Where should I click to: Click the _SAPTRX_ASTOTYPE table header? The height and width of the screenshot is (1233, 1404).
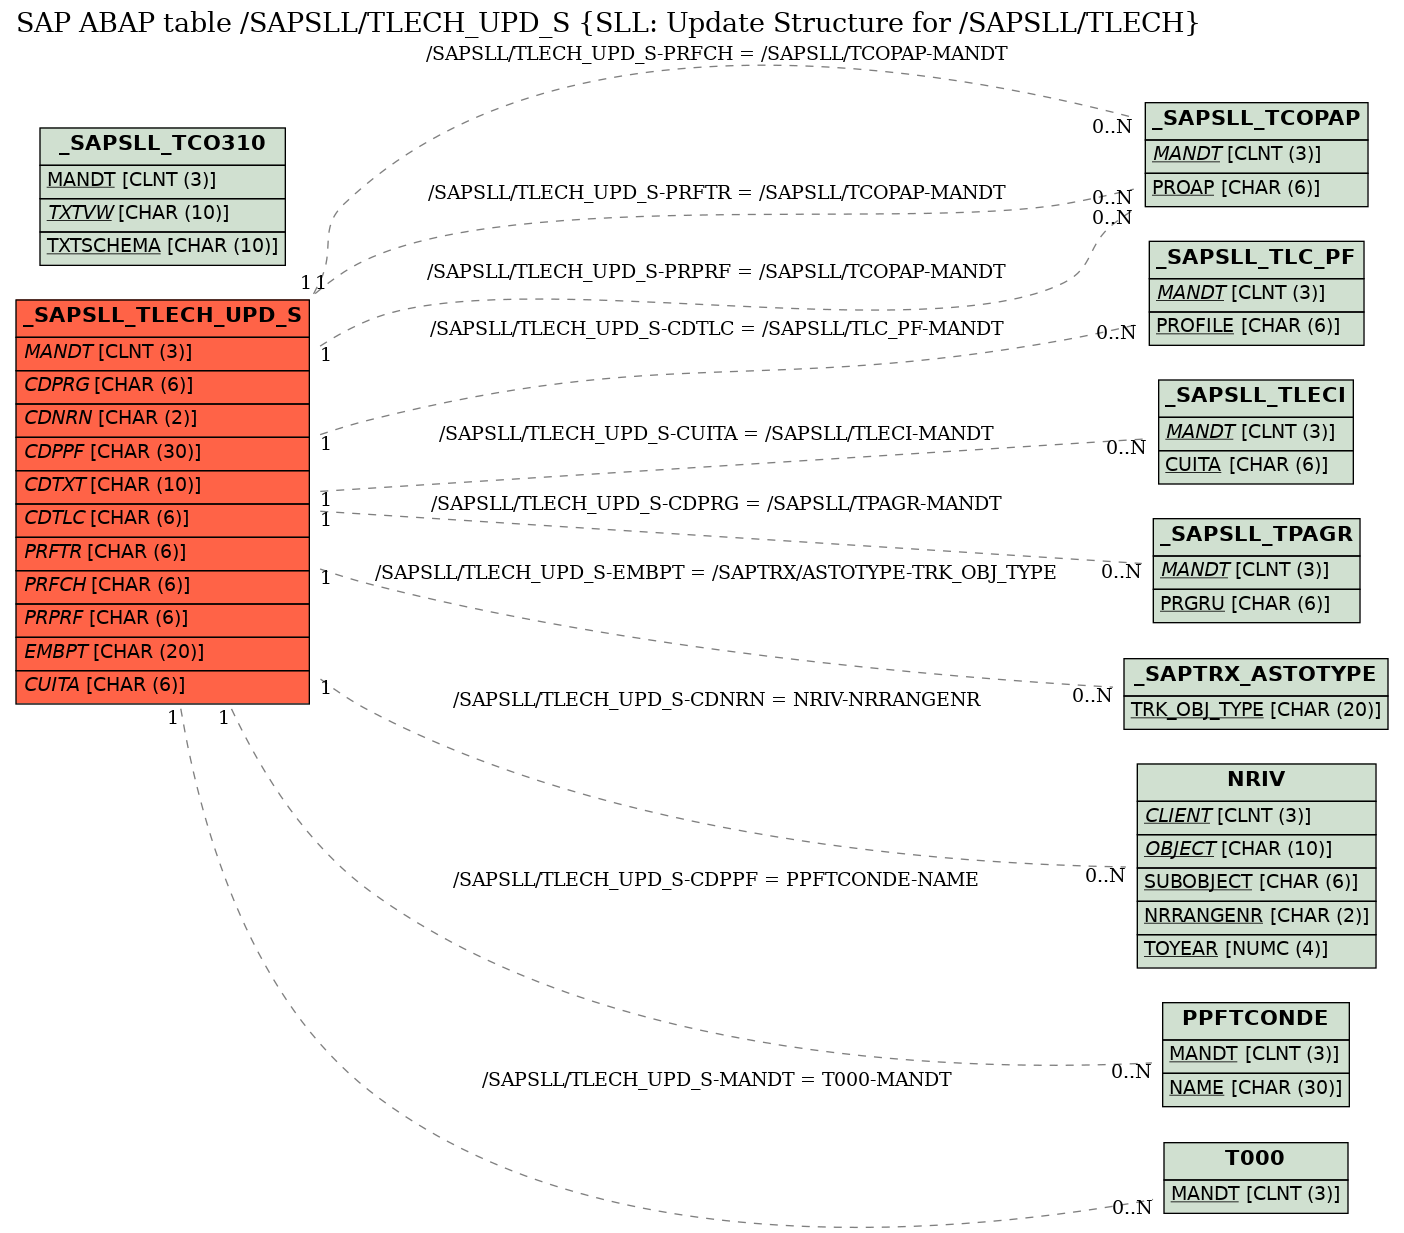(1256, 676)
